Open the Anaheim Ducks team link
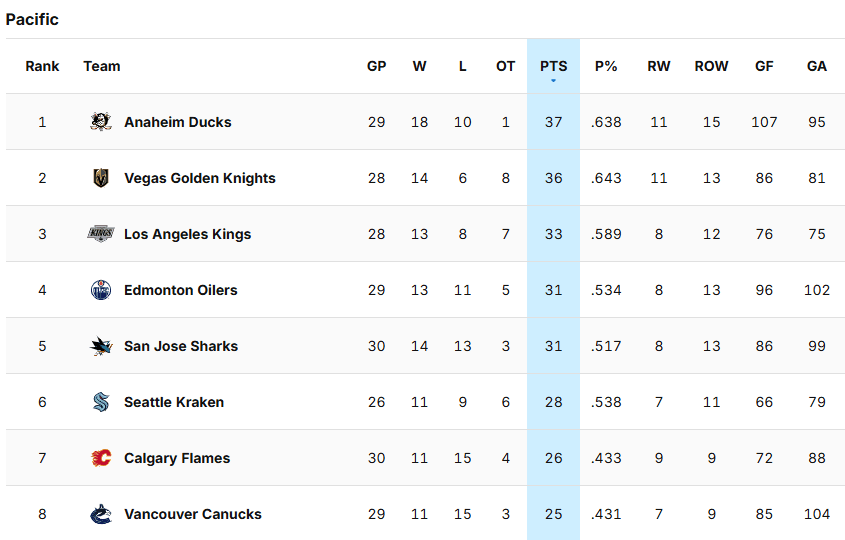This screenshot has height=540, width=845. (177, 122)
